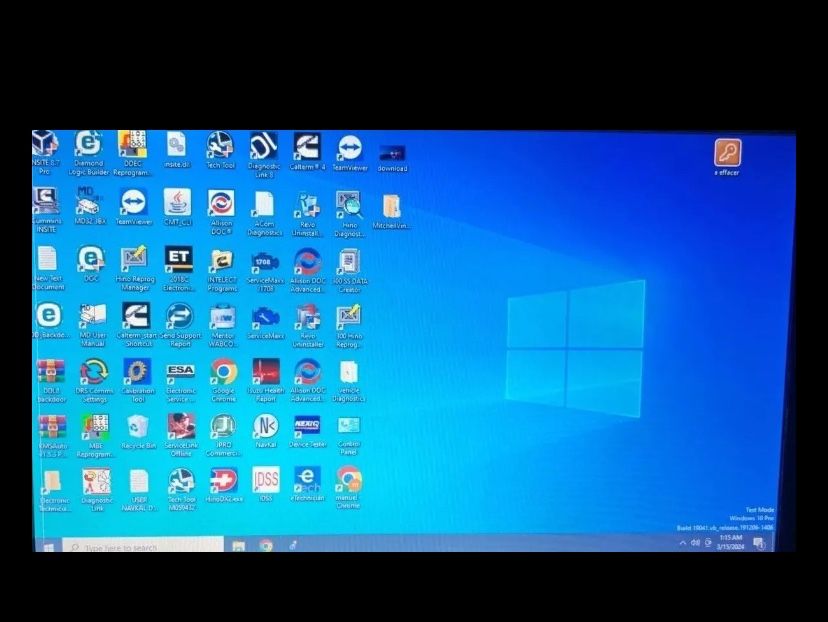Screen dimensions: 828x622
Task: Select the 'a effacer' key icon
Action: pyautogui.click(x=727, y=153)
